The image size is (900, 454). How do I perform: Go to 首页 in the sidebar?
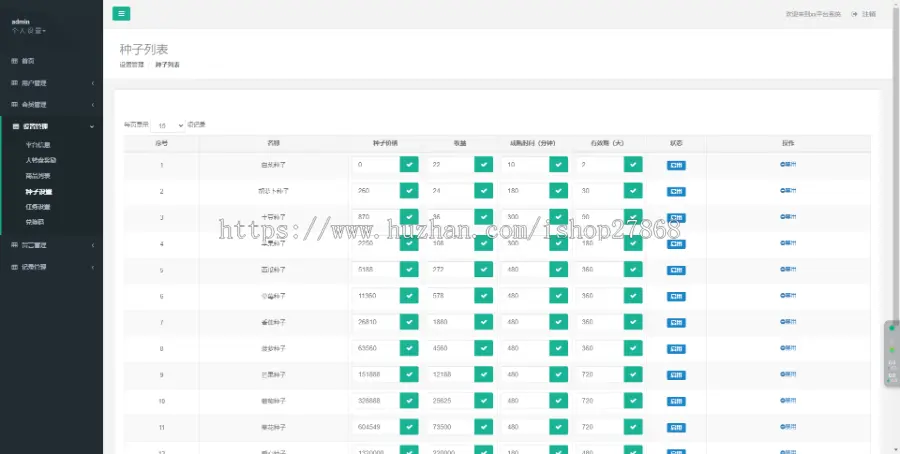click(28, 61)
